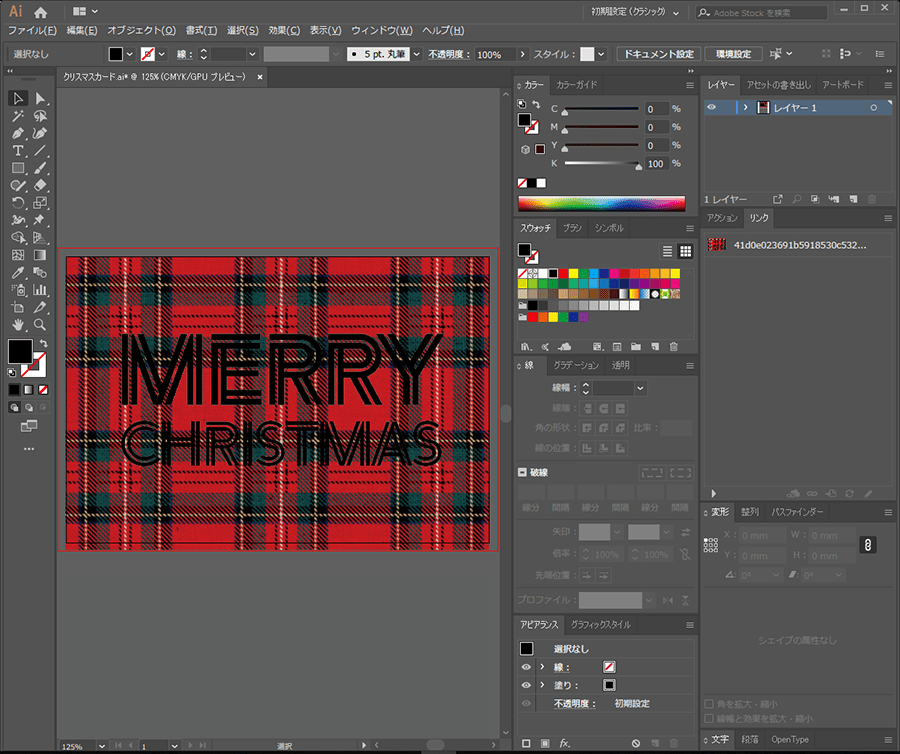Enable 線幅と効果を拡大・縮小 checkbox
Viewport: 900px width, 754px height.
point(709,718)
